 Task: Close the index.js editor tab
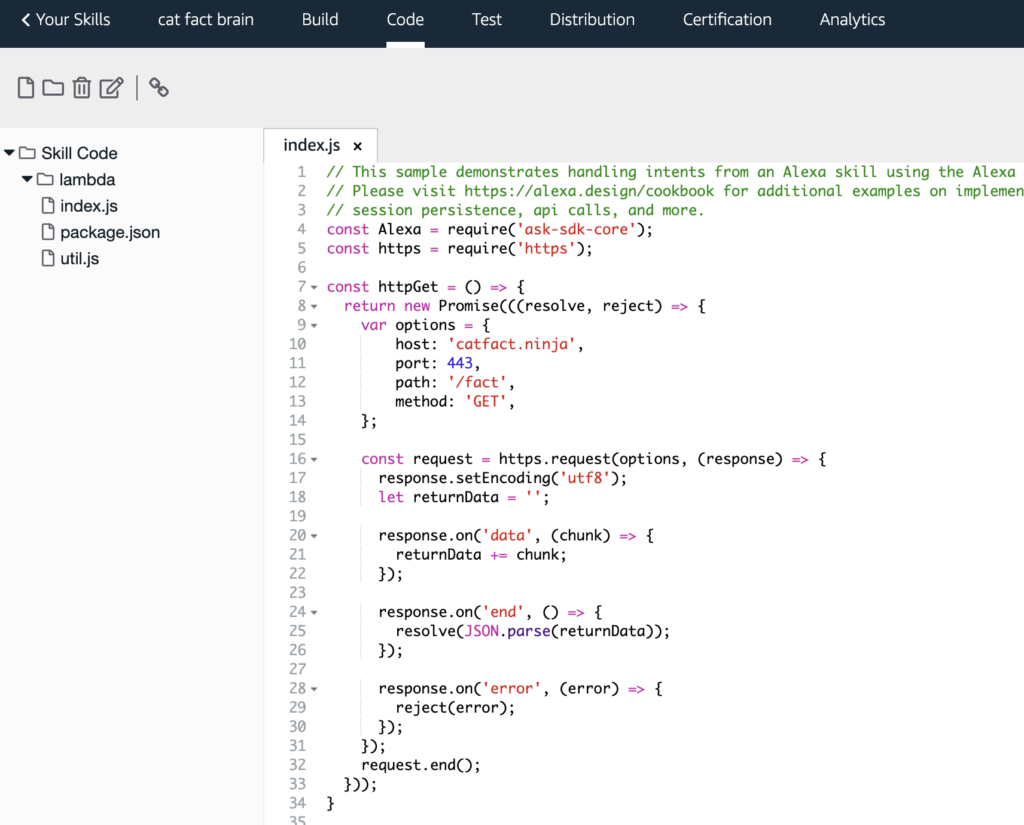click(x=357, y=146)
